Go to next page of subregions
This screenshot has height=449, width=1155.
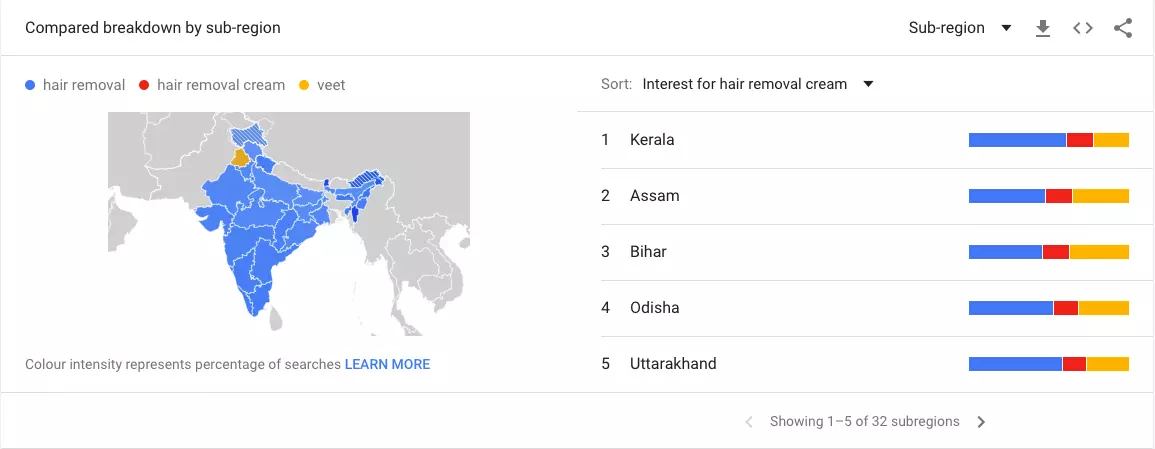pos(981,422)
